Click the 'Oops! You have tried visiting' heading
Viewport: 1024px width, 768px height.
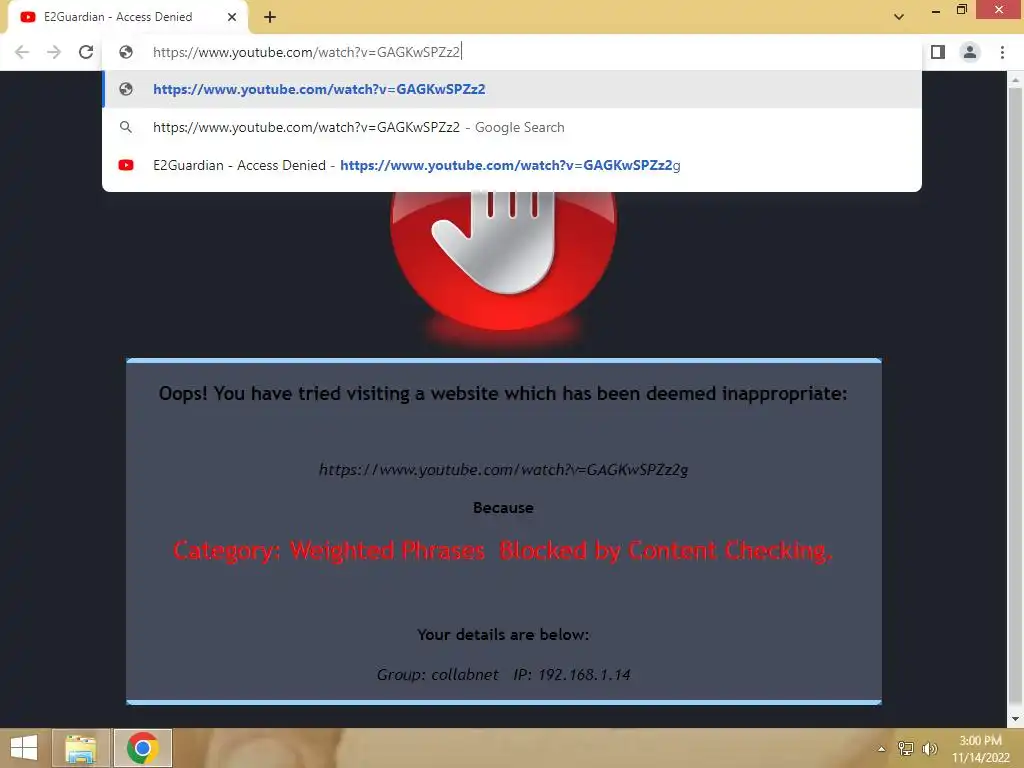[x=503, y=394]
